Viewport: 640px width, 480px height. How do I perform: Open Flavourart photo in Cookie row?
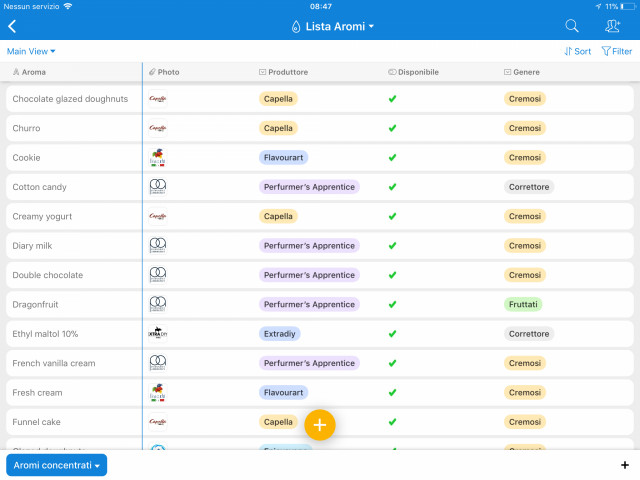158,158
